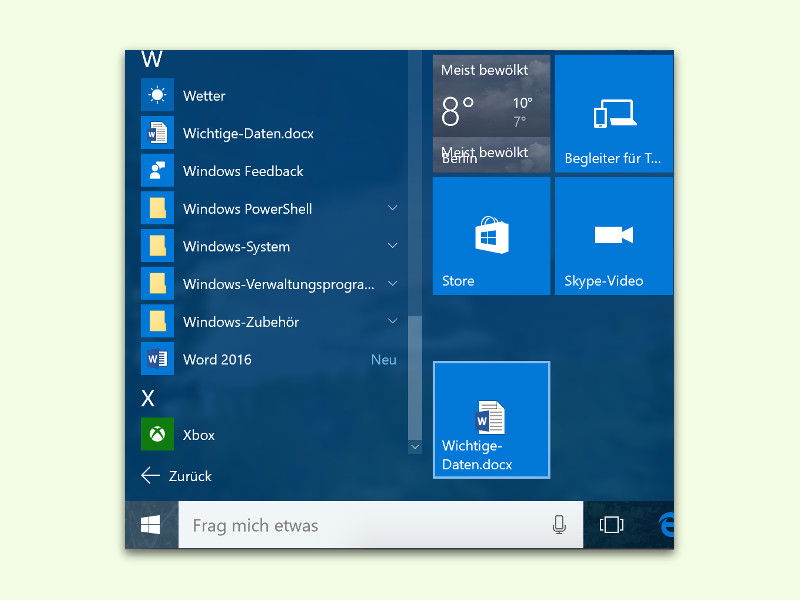Screen dimensions: 800x600
Task: Expand the Windows-System folder chevron
Action: pos(392,245)
